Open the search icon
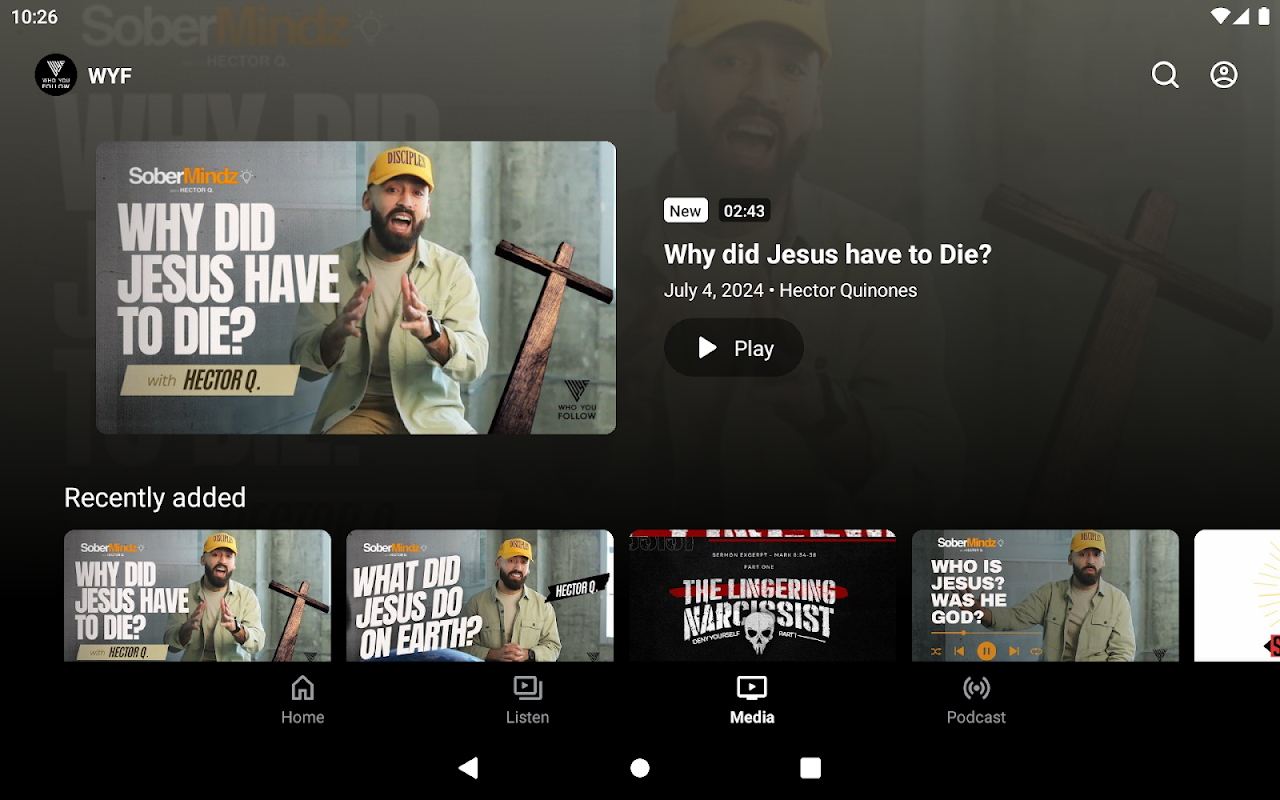This screenshot has height=800, width=1280. tap(1165, 75)
